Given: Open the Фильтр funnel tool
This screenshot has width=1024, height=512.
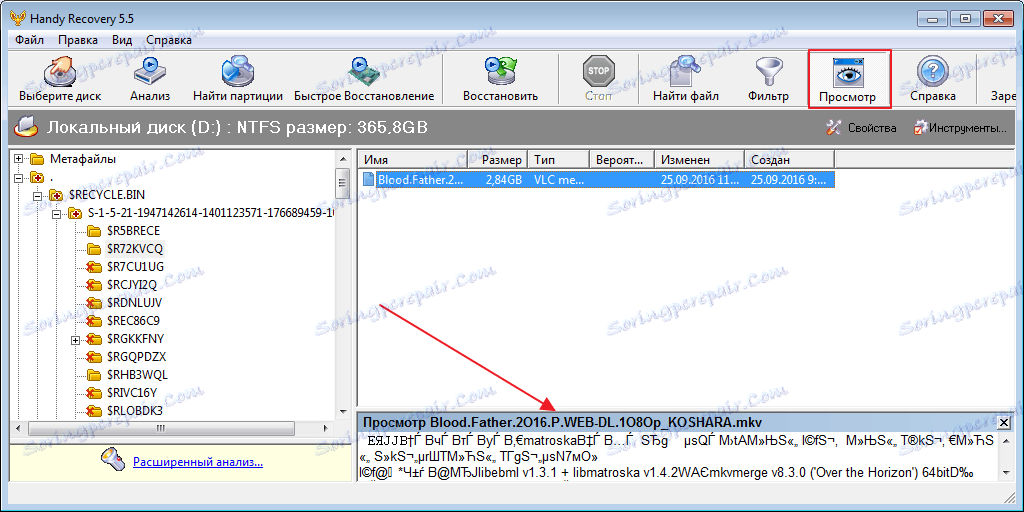Looking at the screenshot, I should pyautogui.click(x=769, y=80).
